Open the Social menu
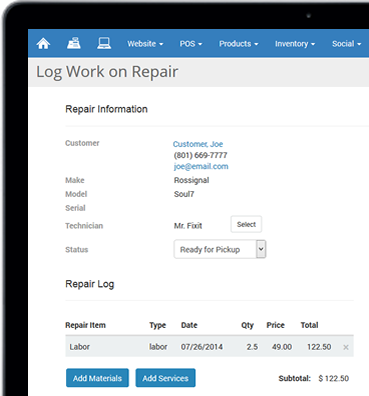The height and width of the screenshot is (396, 369). coord(346,44)
